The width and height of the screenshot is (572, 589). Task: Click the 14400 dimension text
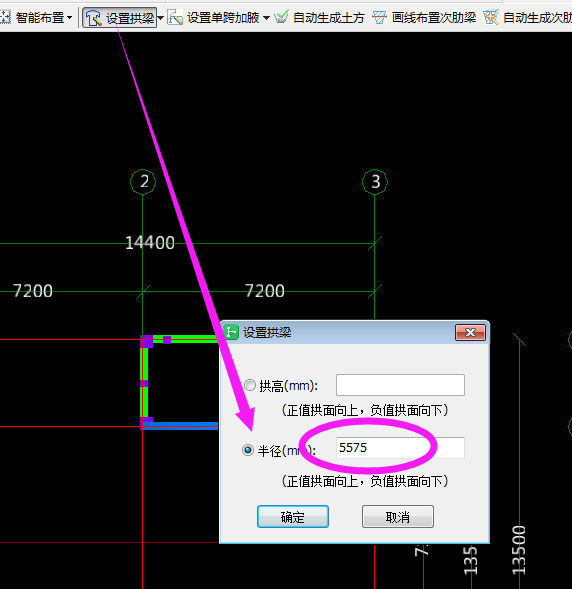click(150, 243)
